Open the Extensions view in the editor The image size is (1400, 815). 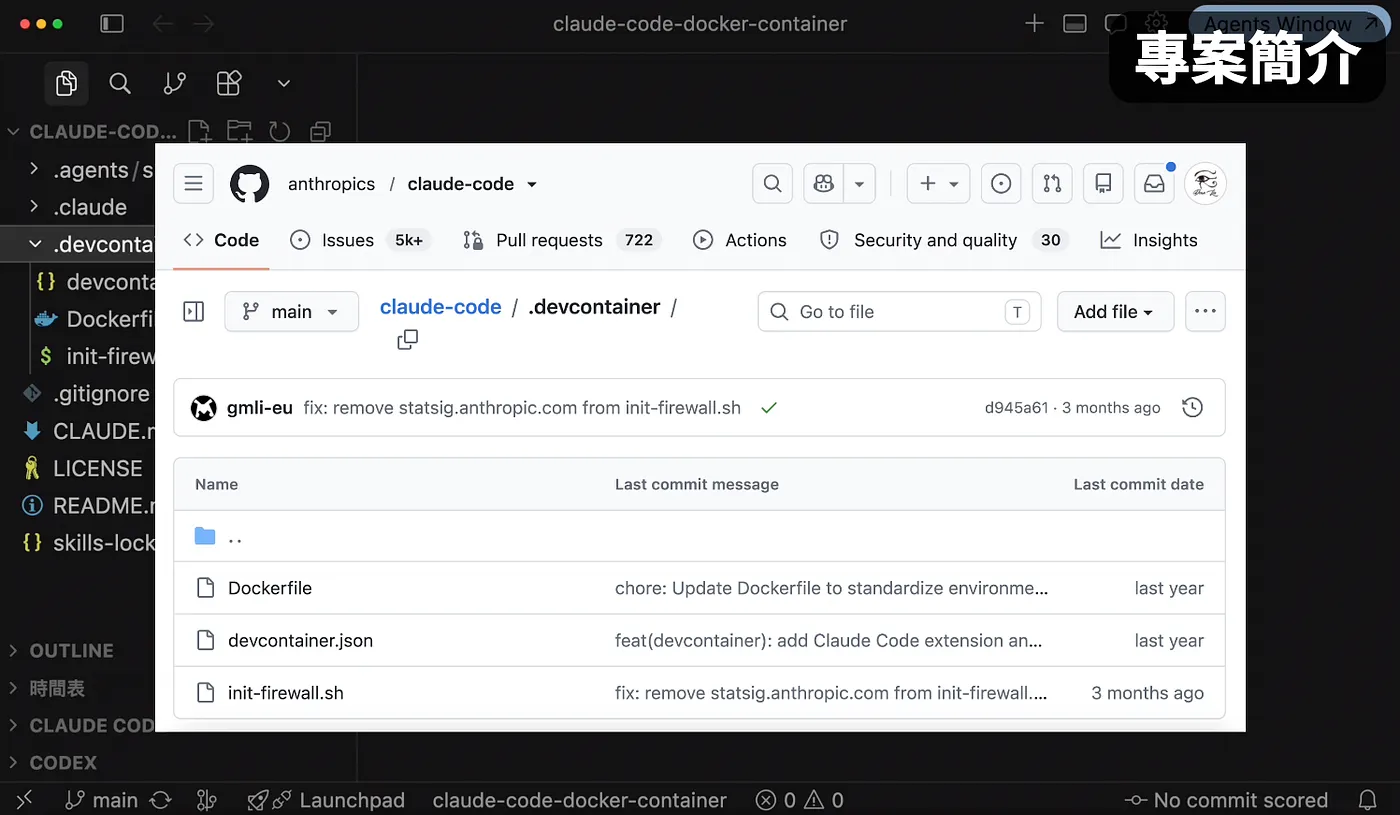(229, 83)
